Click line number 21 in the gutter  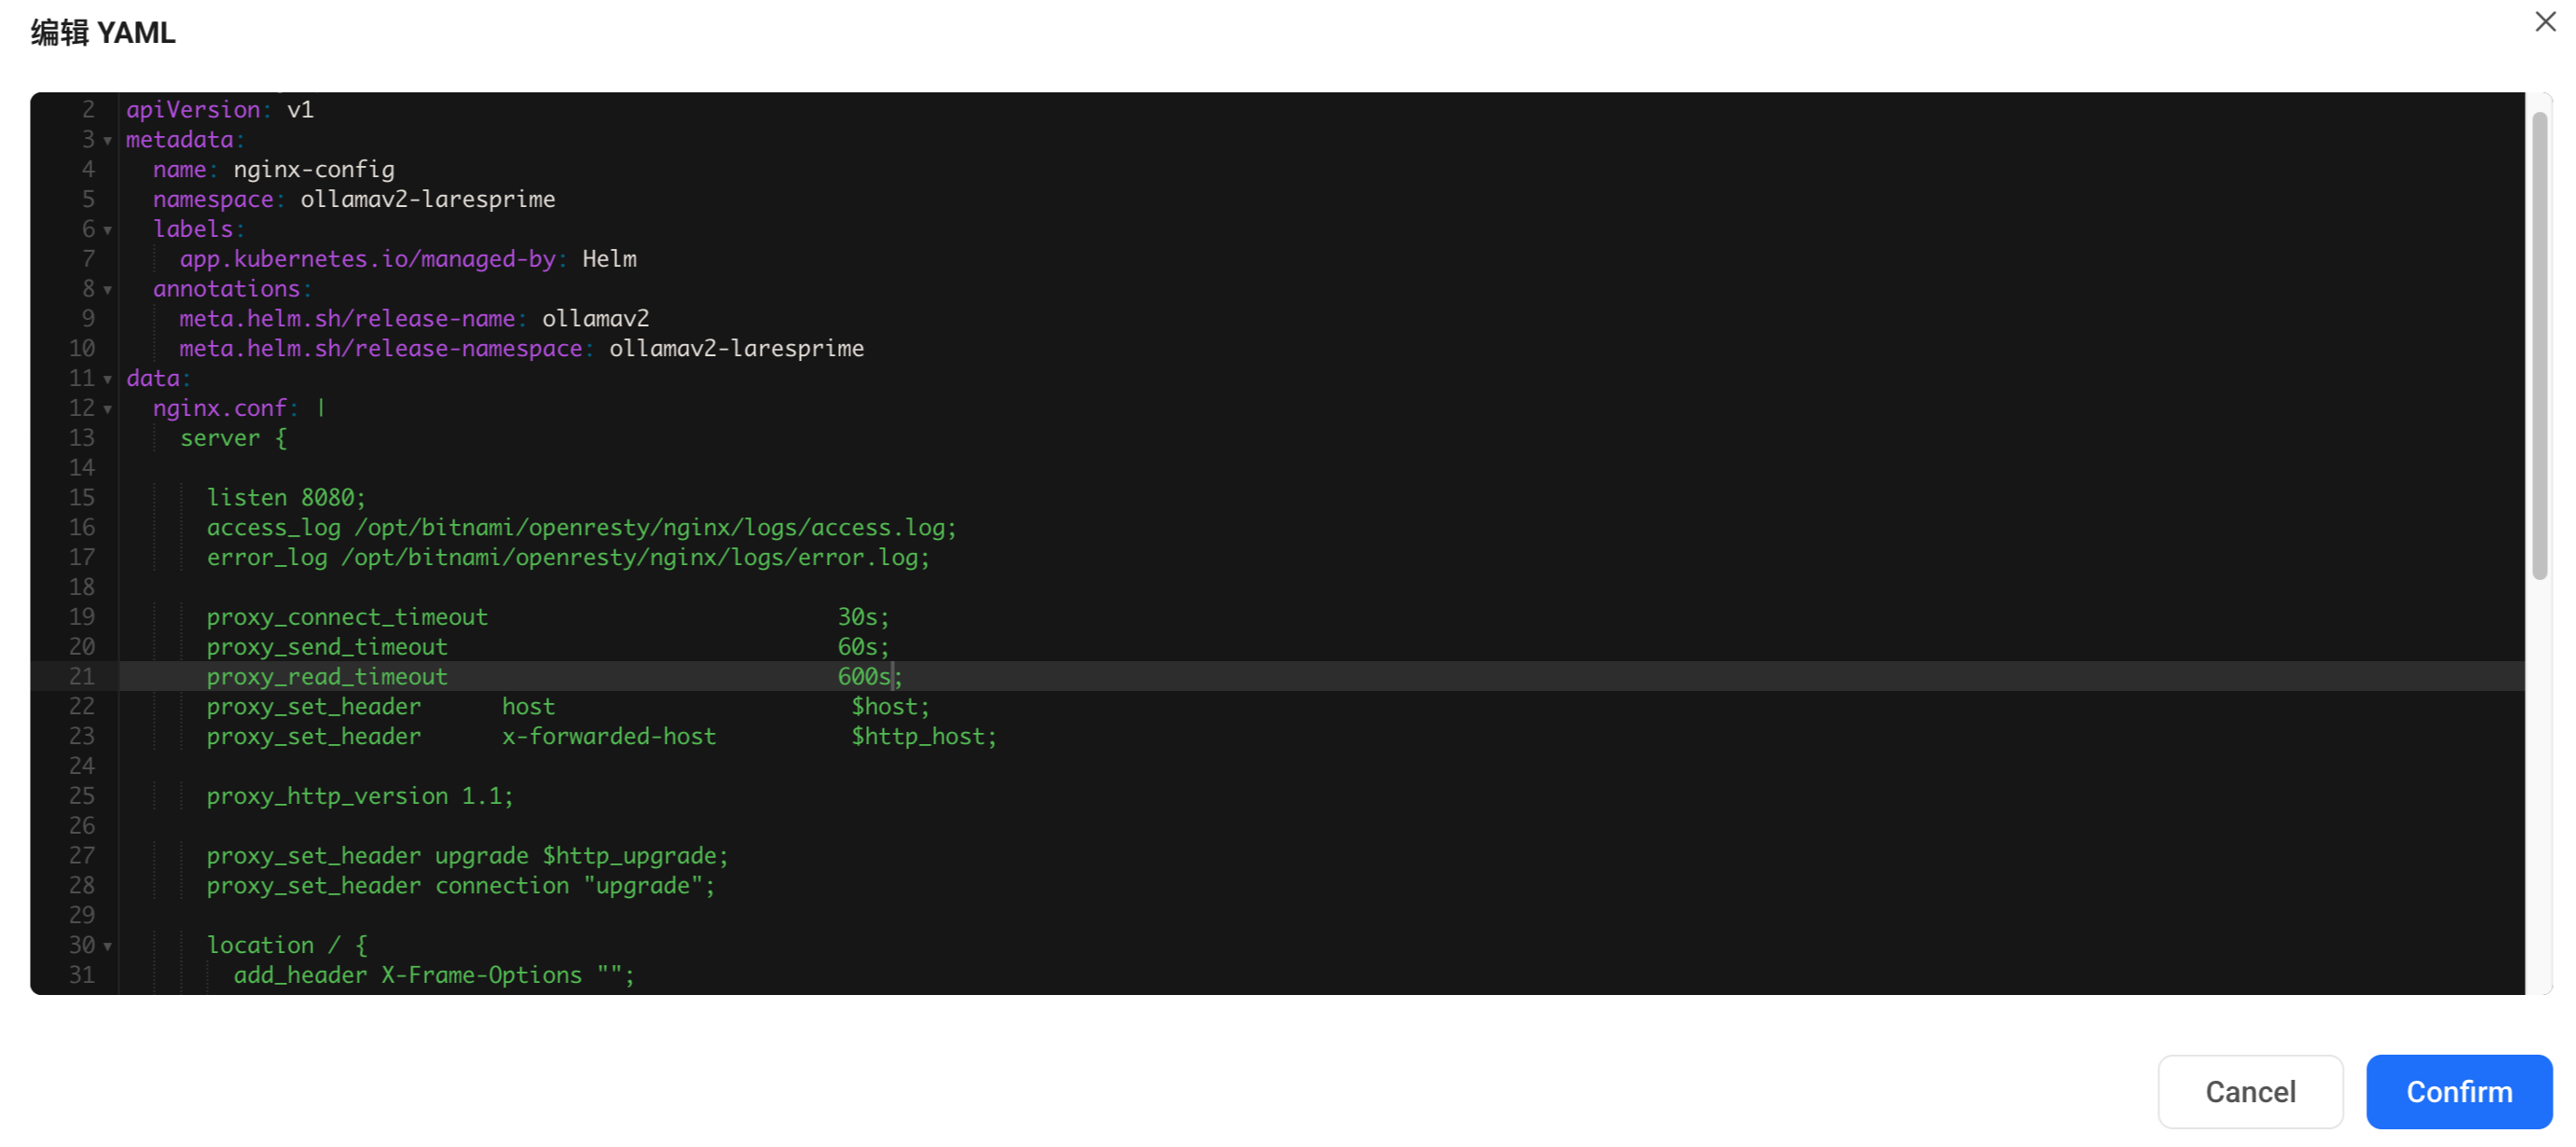(83, 677)
